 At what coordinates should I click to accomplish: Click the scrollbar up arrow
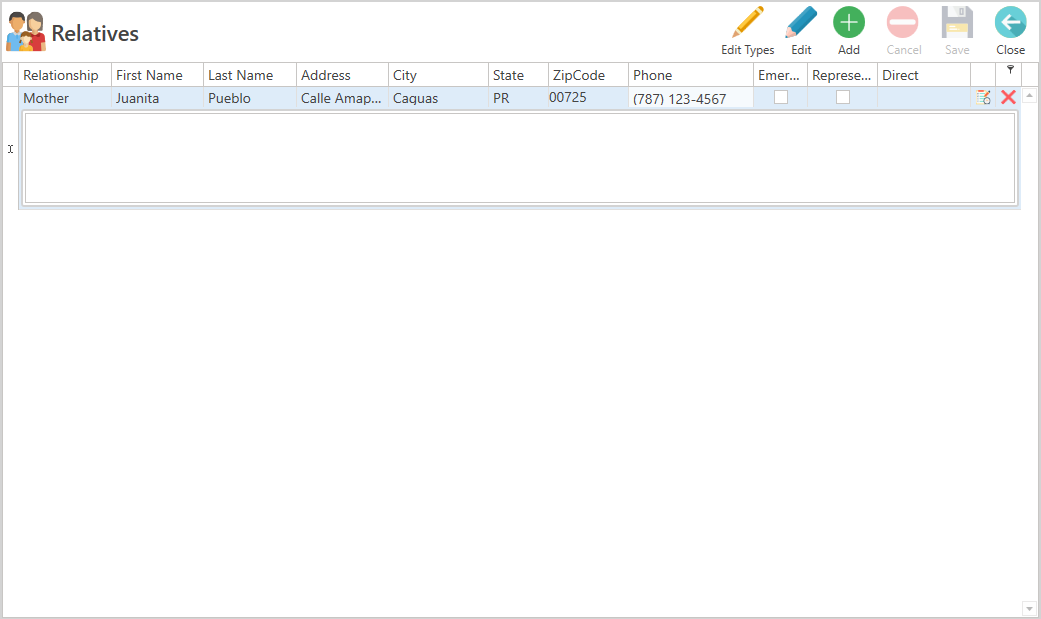point(1029,96)
